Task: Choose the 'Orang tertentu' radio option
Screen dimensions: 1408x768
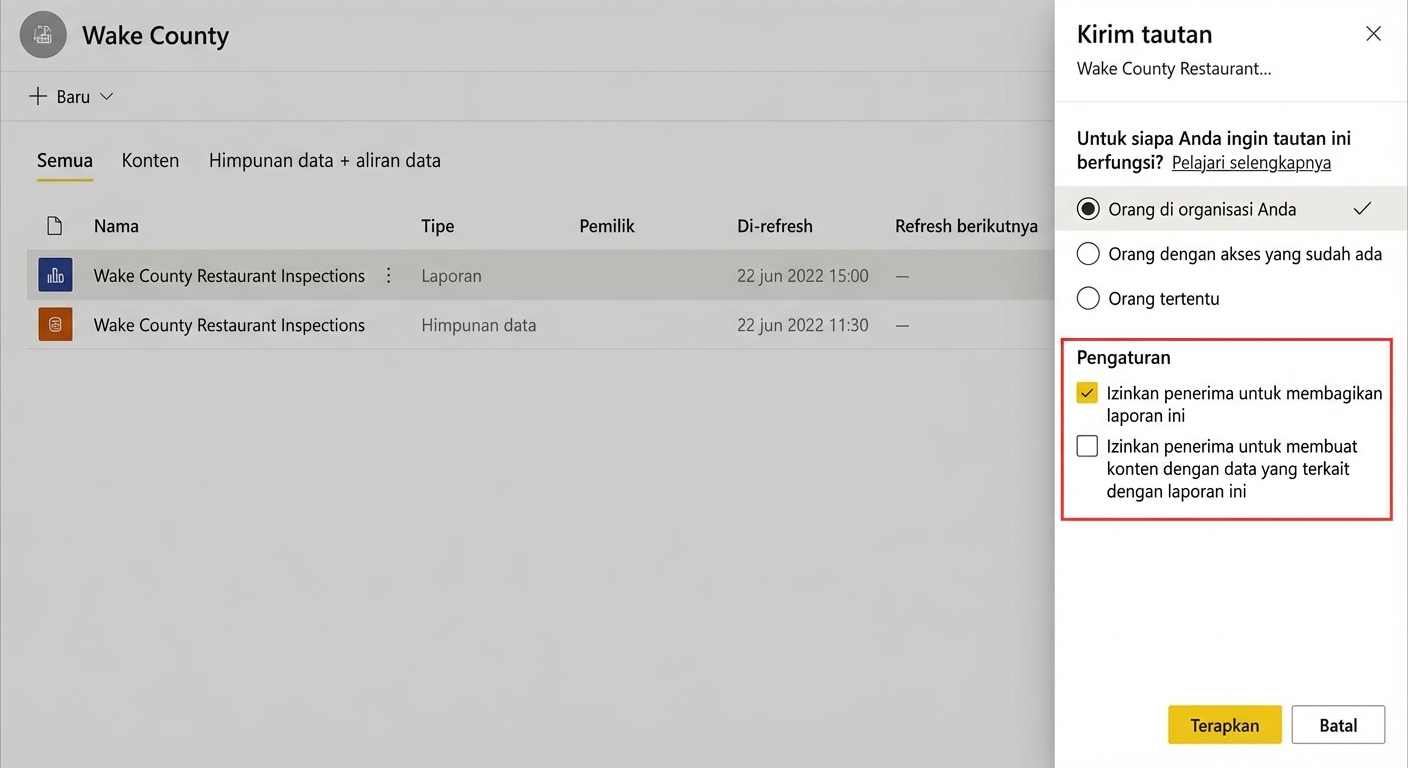Action: coord(1088,298)
